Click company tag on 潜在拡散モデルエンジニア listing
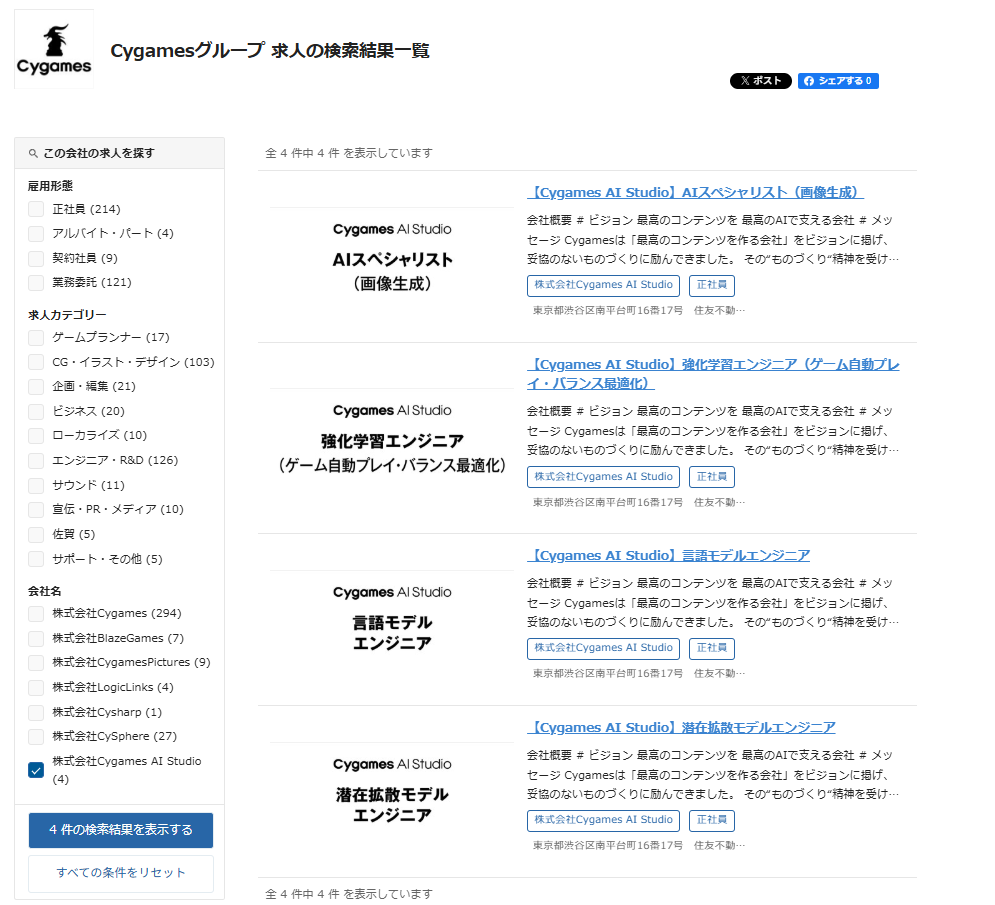This screenshot has width=995, height=905. (x=603, y=821)
